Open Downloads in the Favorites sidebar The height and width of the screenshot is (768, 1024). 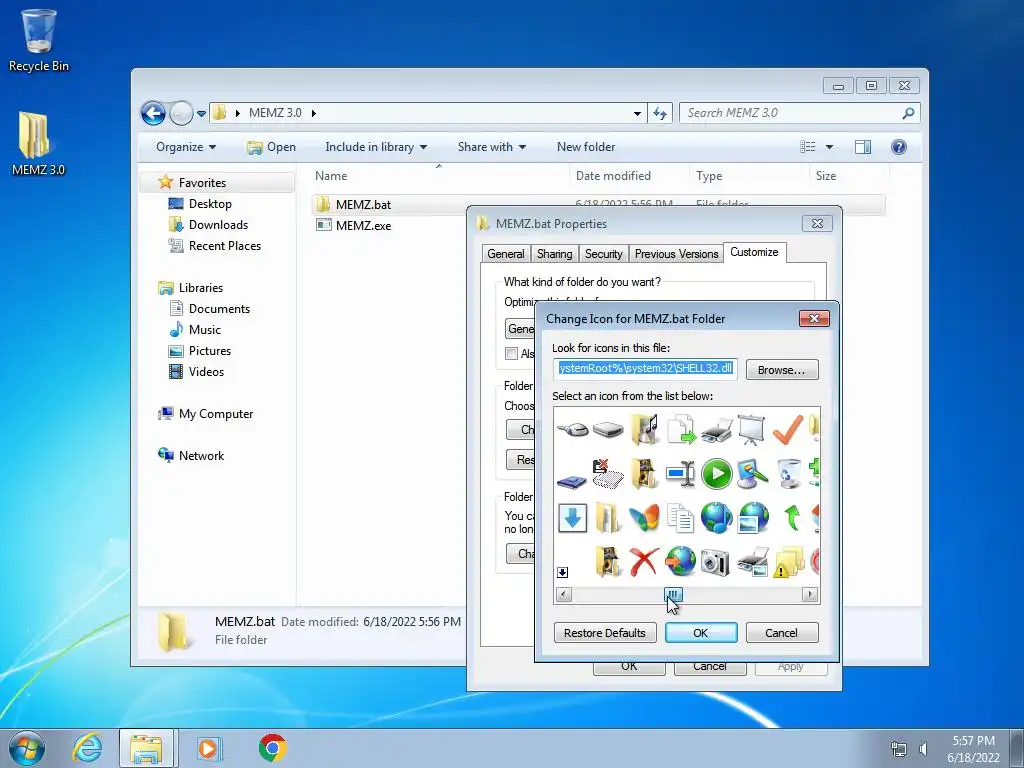[x=217, y=225]
